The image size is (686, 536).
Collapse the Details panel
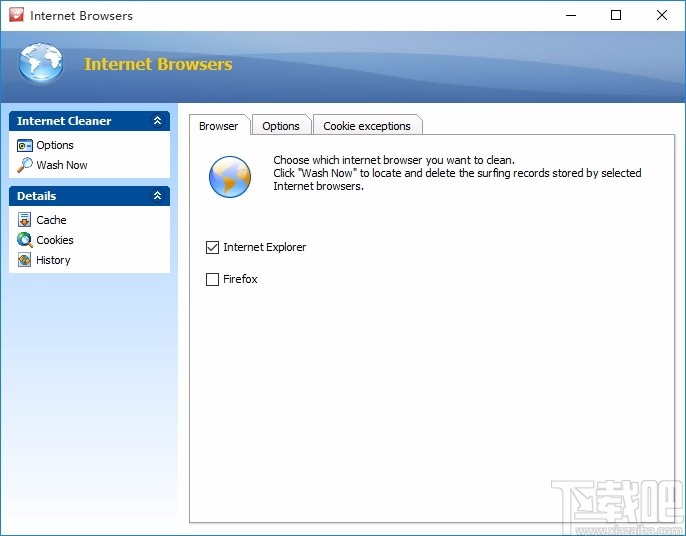pyautogui.click(x=157, y=196)
